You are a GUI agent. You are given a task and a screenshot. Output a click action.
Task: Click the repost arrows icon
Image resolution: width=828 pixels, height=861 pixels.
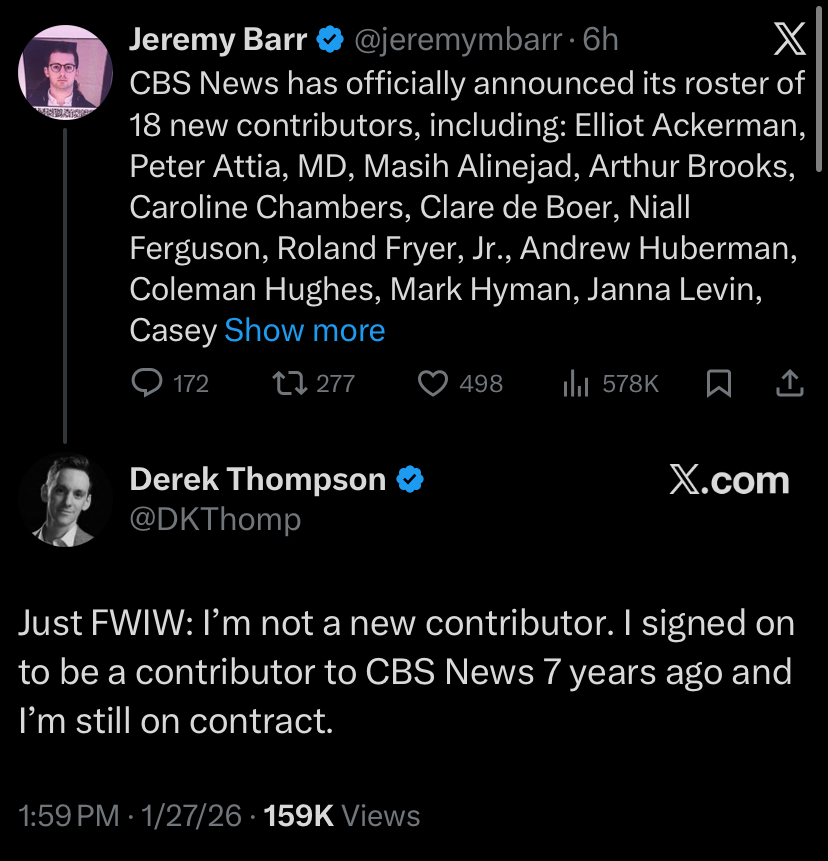tap(289, 383)
